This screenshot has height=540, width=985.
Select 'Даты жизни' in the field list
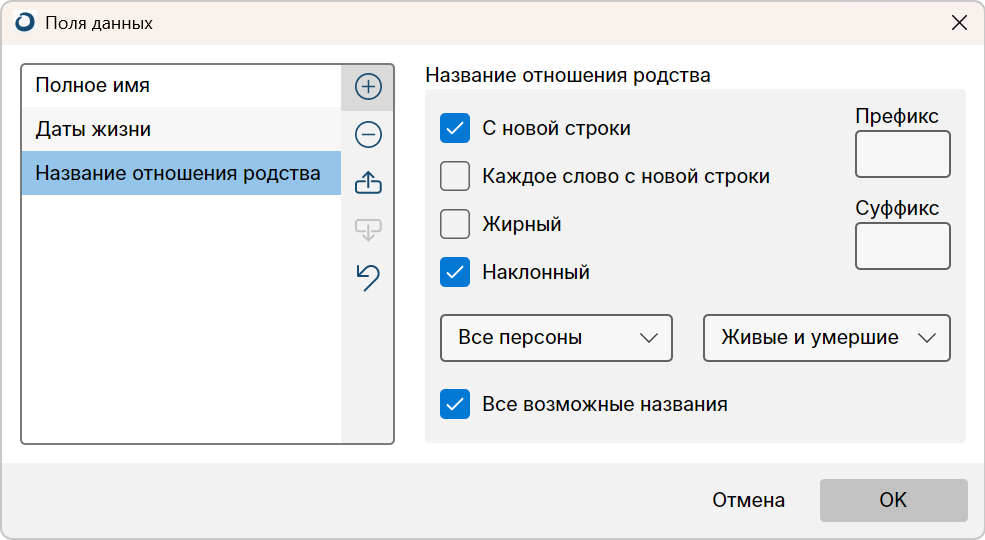coord(182,129)
